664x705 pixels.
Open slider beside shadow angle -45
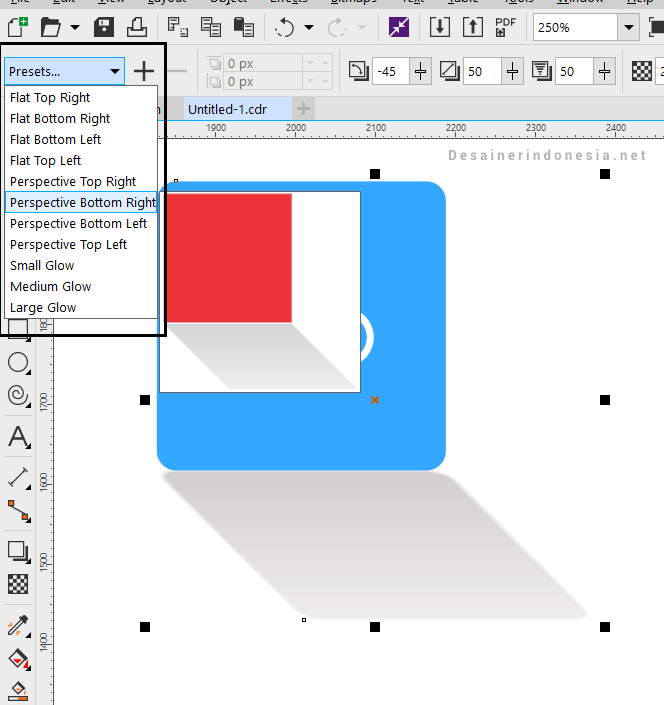coord(421,71)
